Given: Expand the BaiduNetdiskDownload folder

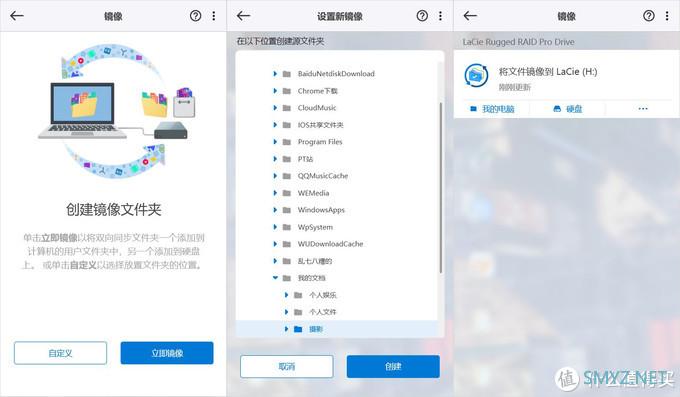Looking at the screenshot, I should tap(275, 74).
